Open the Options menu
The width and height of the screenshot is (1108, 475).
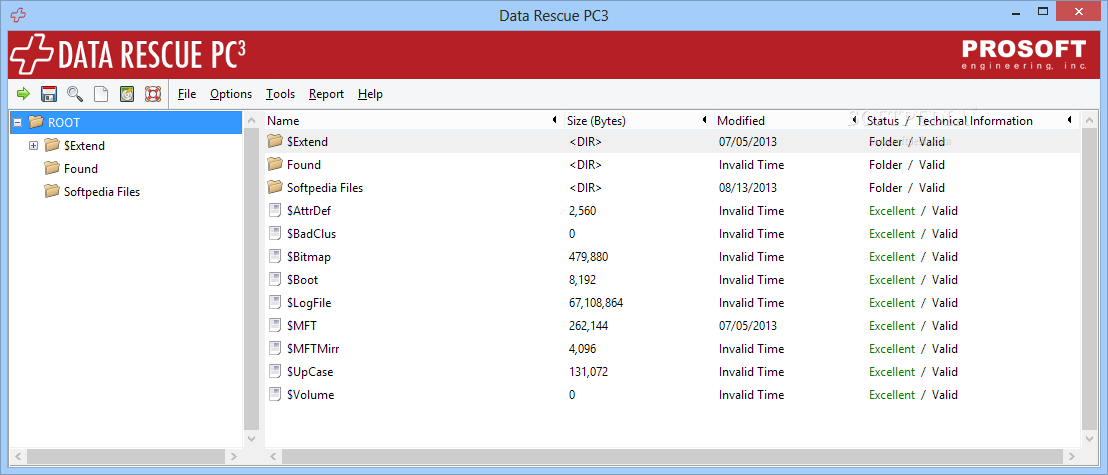pyautogui.click(x=231, y=94)
